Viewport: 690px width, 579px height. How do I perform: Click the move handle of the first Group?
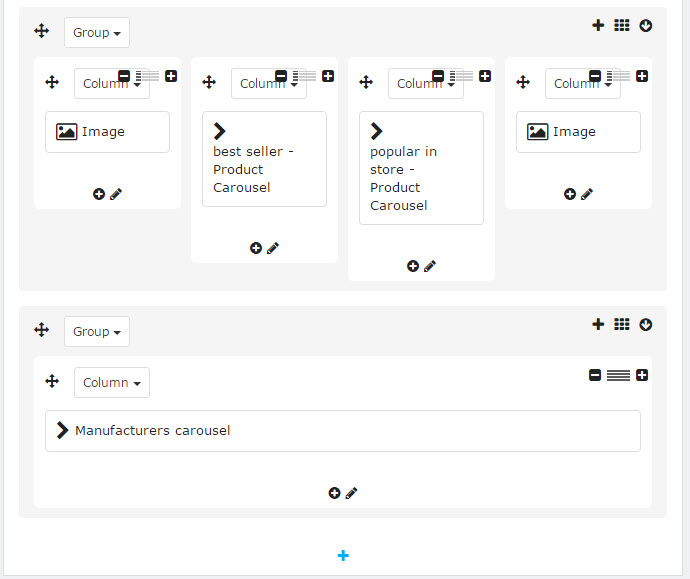tap(41, 31)
